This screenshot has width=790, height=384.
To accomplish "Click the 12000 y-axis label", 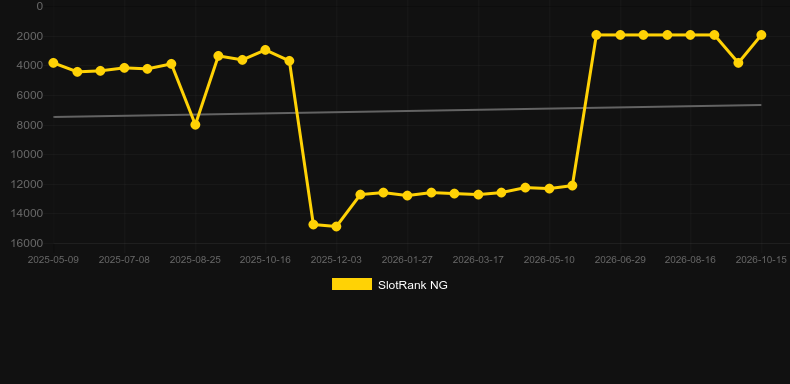I will click(x=27, y=184).
